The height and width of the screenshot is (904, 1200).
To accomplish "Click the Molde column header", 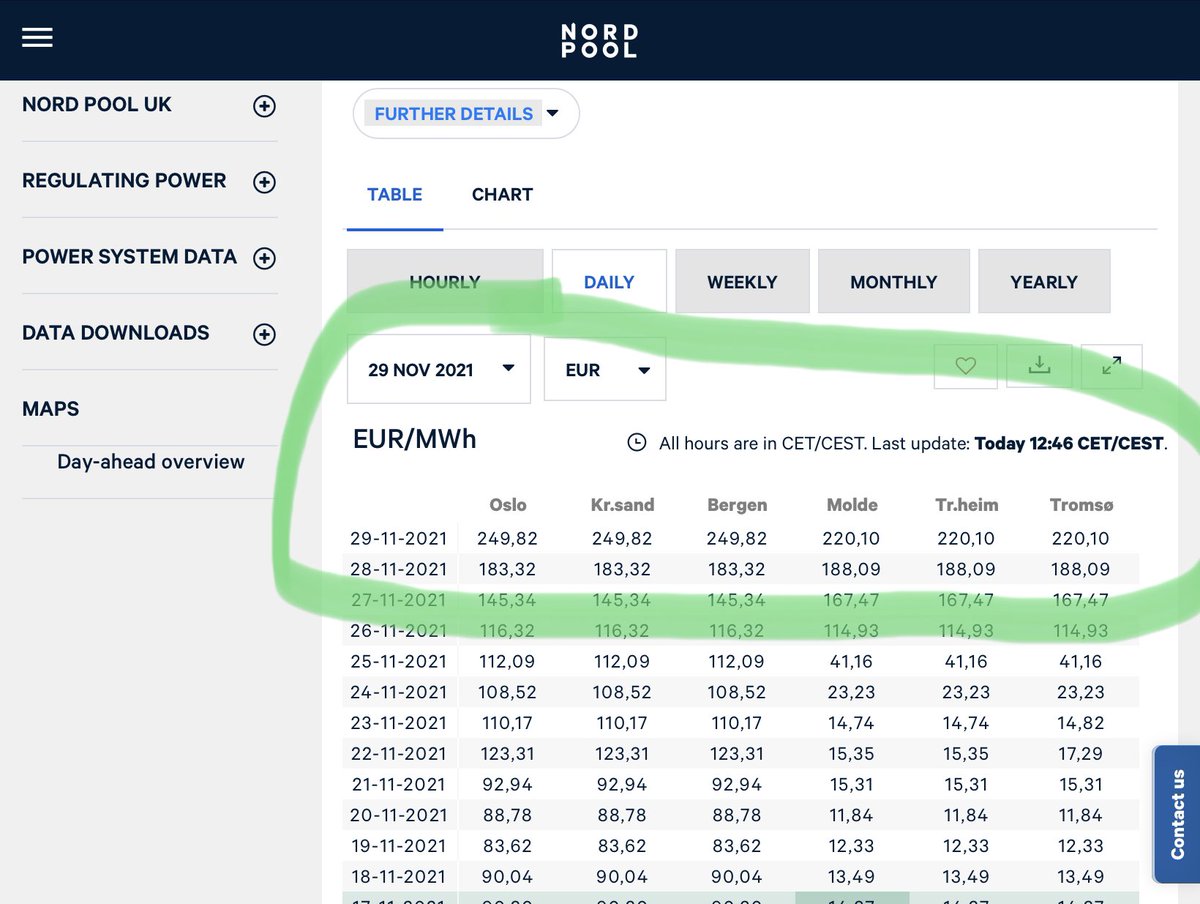I will coord(852,505).
